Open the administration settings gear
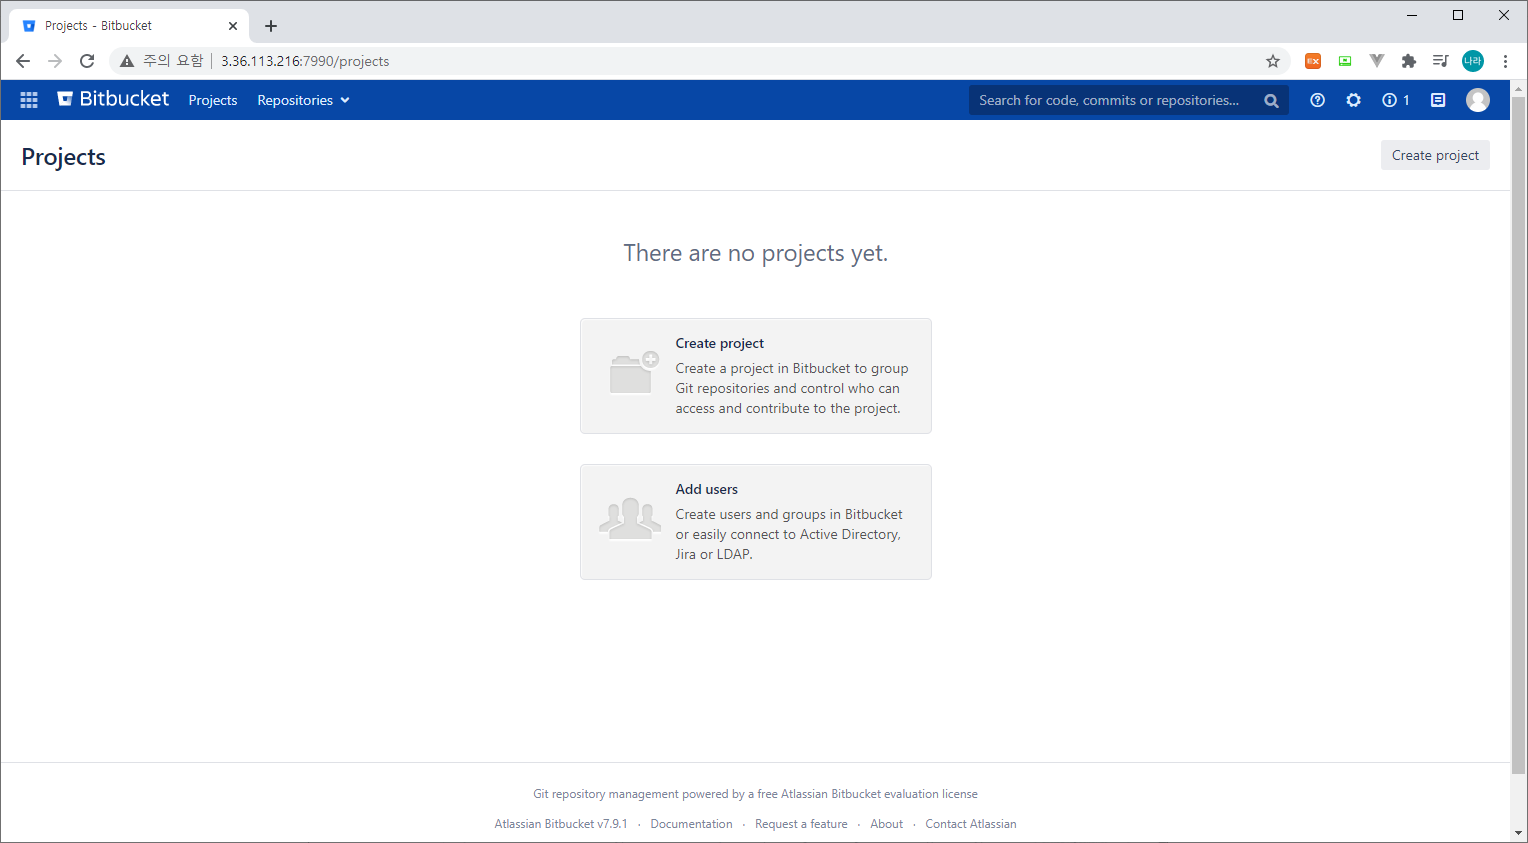 [x=1353, y=100]
